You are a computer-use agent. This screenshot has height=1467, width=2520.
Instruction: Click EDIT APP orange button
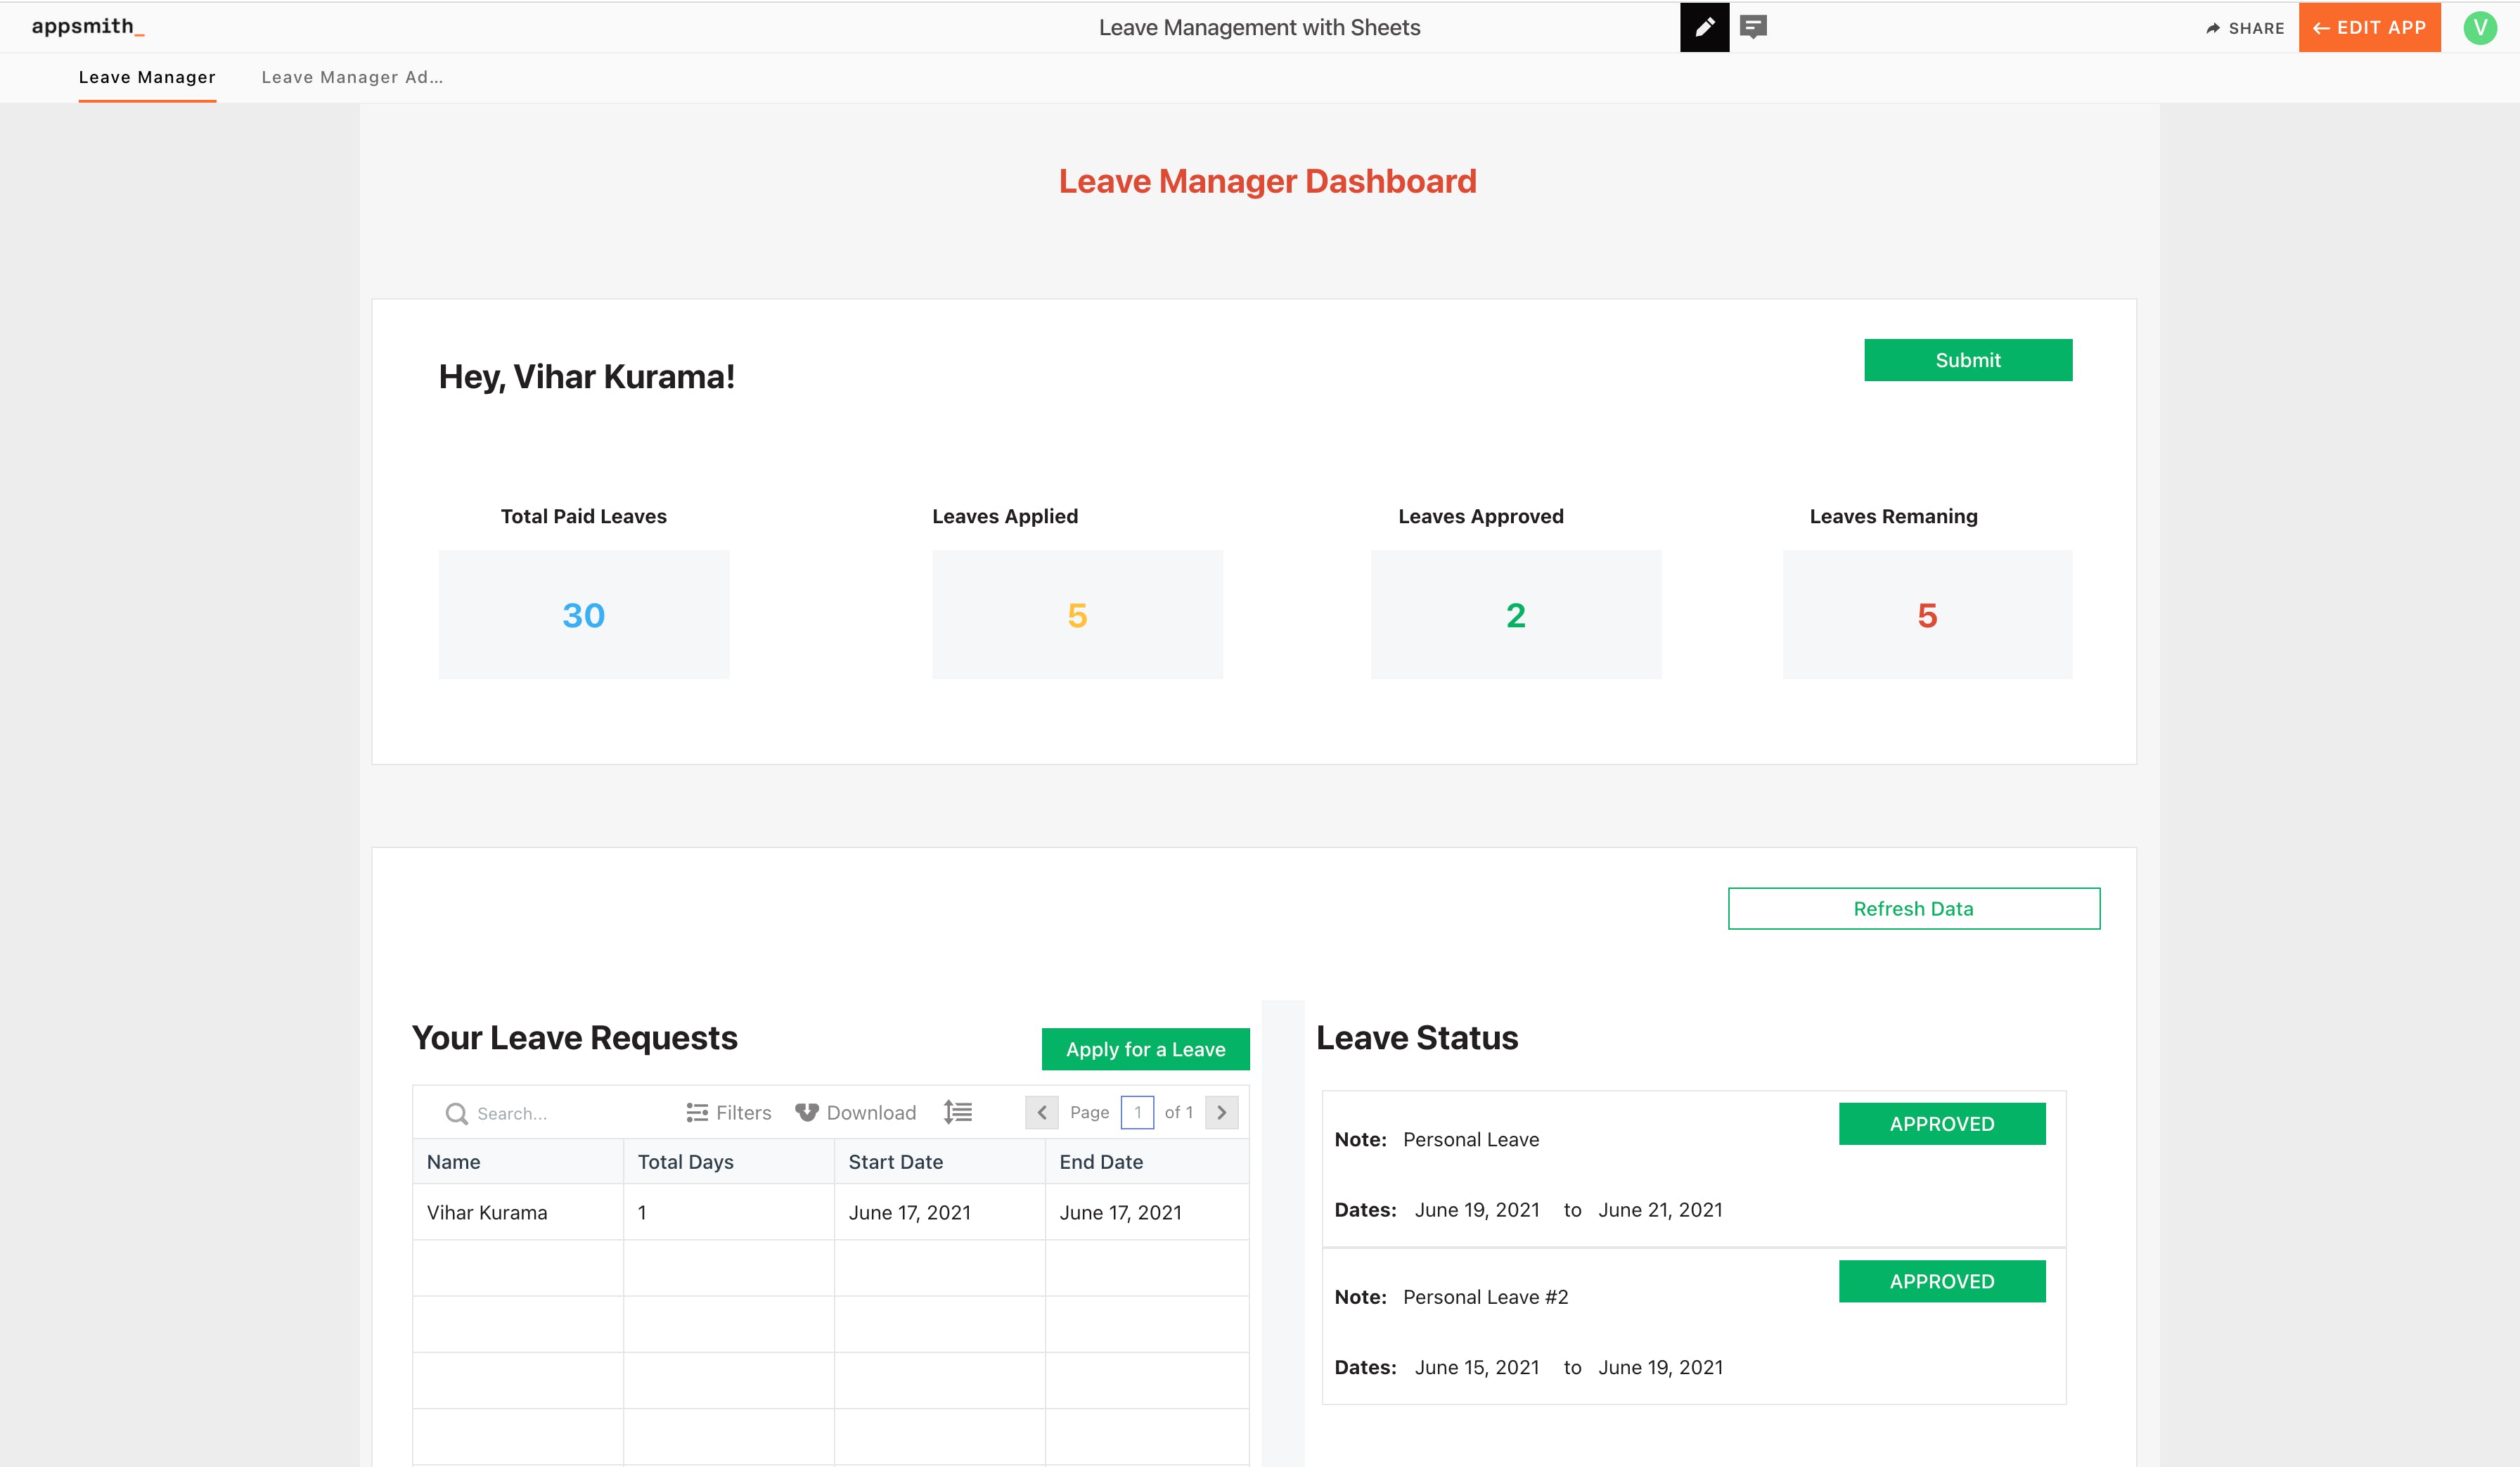(x=2369, y=28)
